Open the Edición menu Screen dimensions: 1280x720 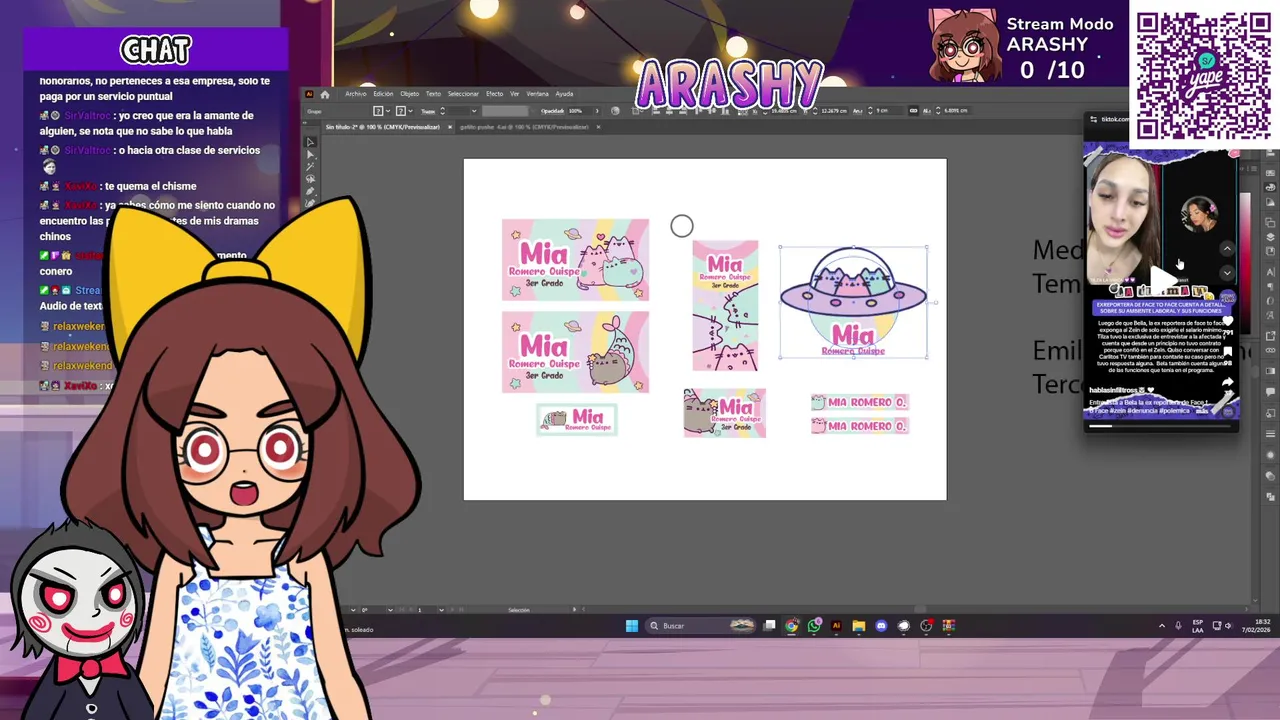[x=383, y=94]
